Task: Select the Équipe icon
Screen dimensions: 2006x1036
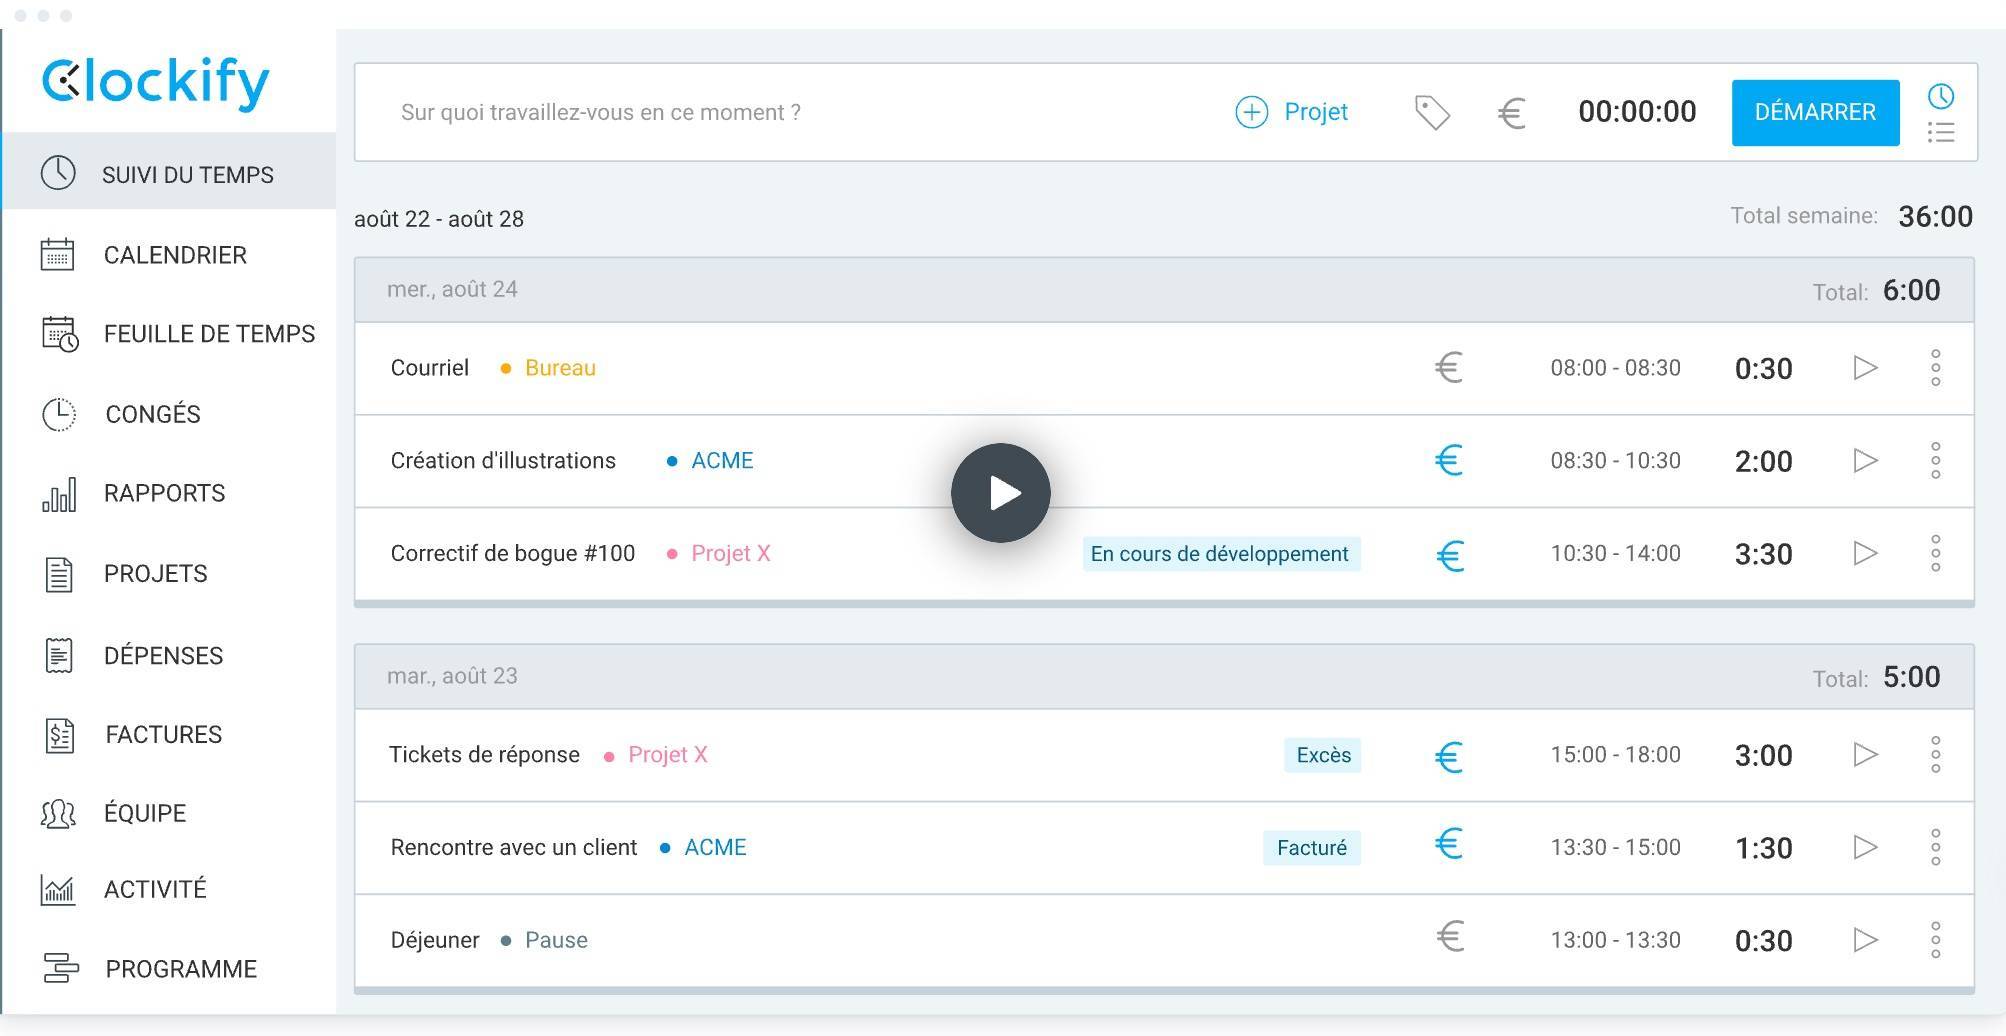Action: click(x=57, y=813)
